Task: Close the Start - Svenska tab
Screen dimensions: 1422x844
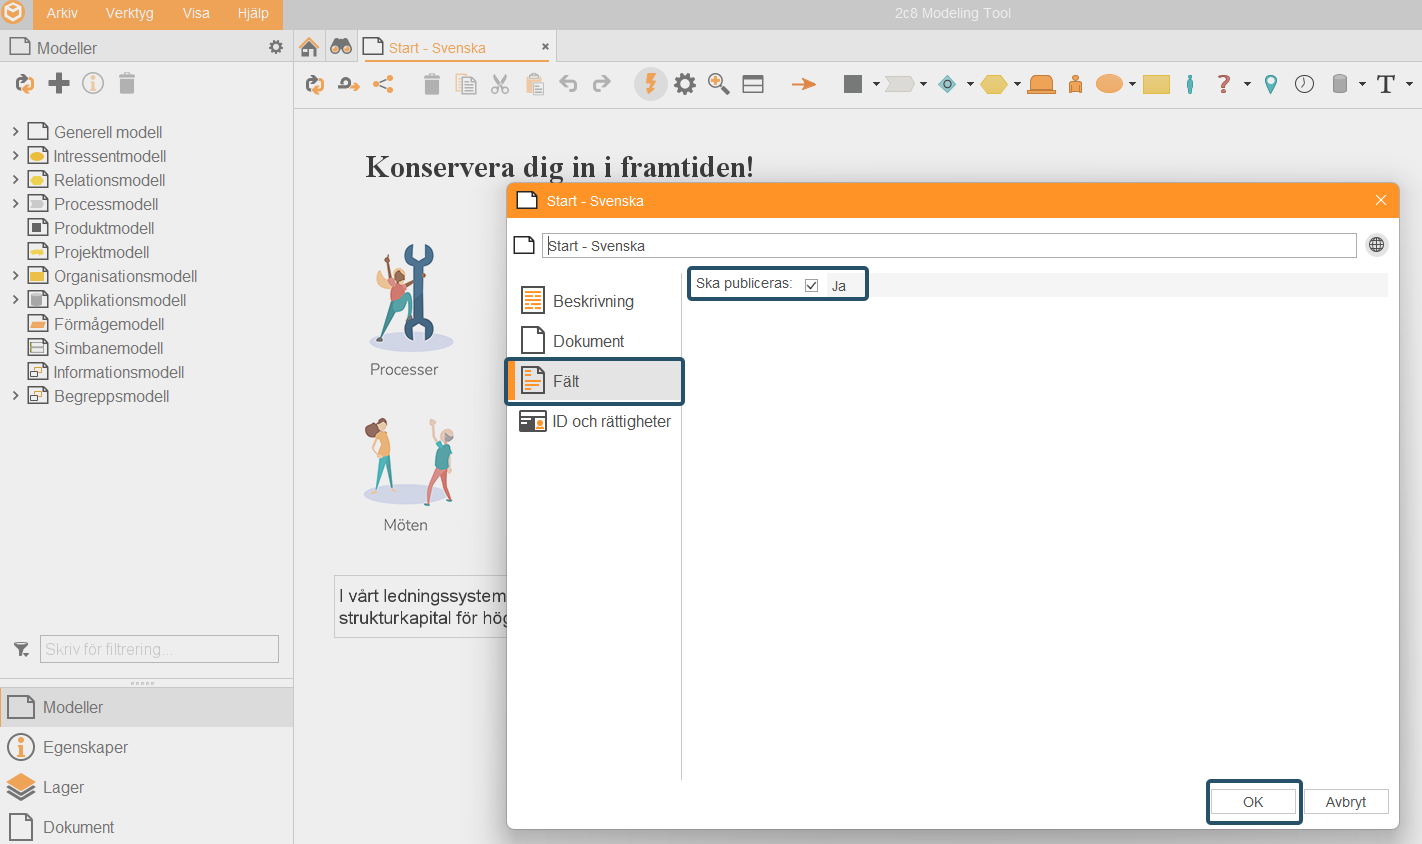Action: coord(545,46)
